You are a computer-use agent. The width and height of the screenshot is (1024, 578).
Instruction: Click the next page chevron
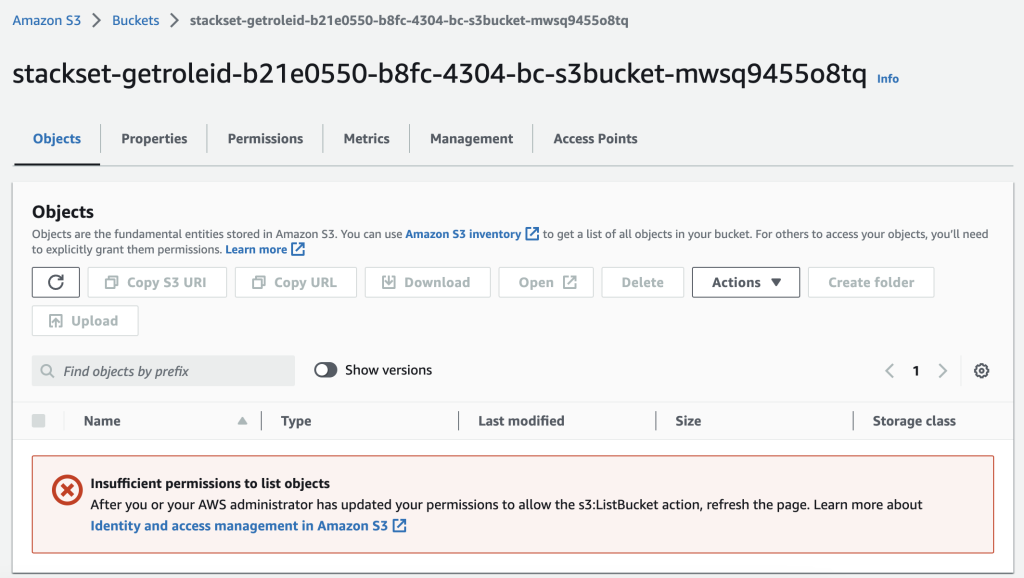click(x=942, y=370)
